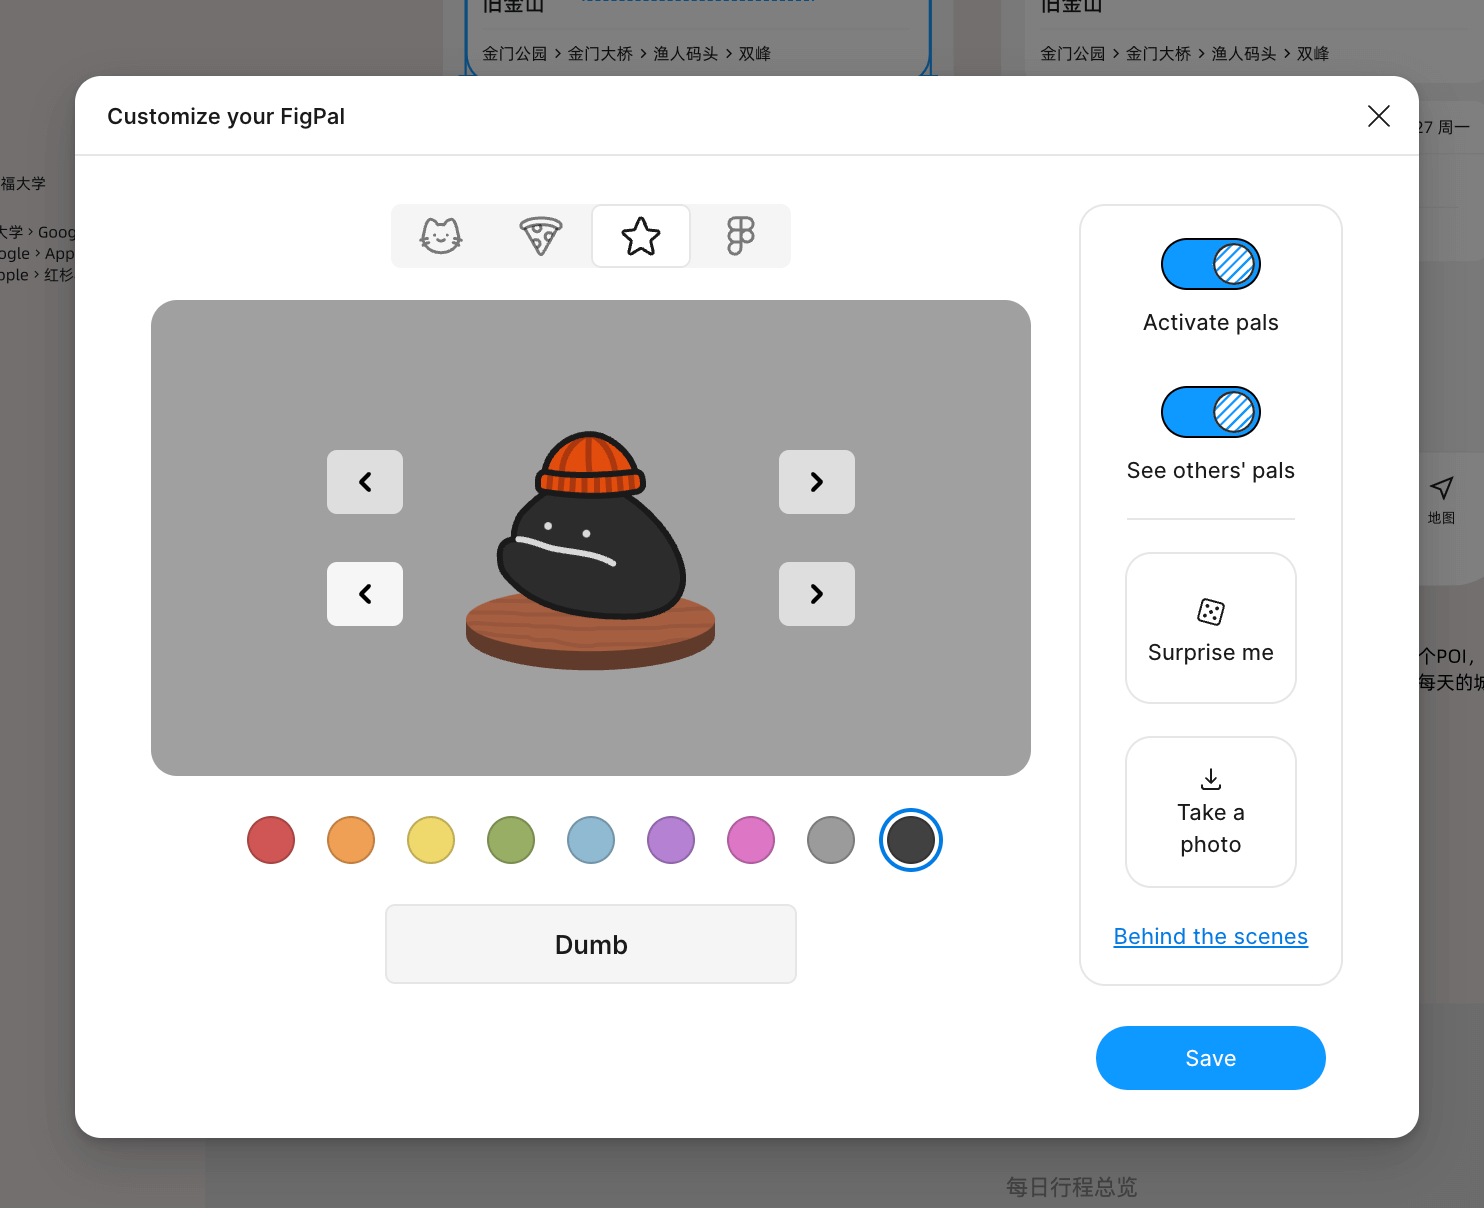Click the map arrow icon in background

point(1441,488)
